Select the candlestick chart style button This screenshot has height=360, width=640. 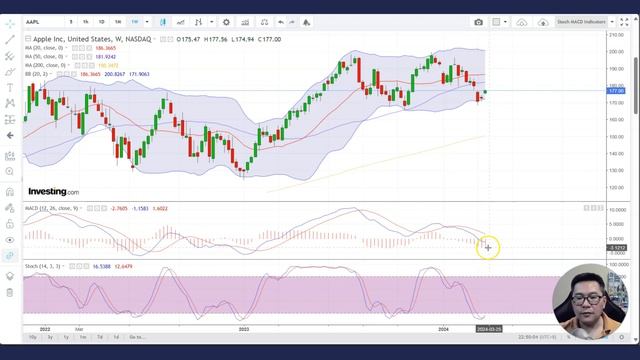point(163,22)
